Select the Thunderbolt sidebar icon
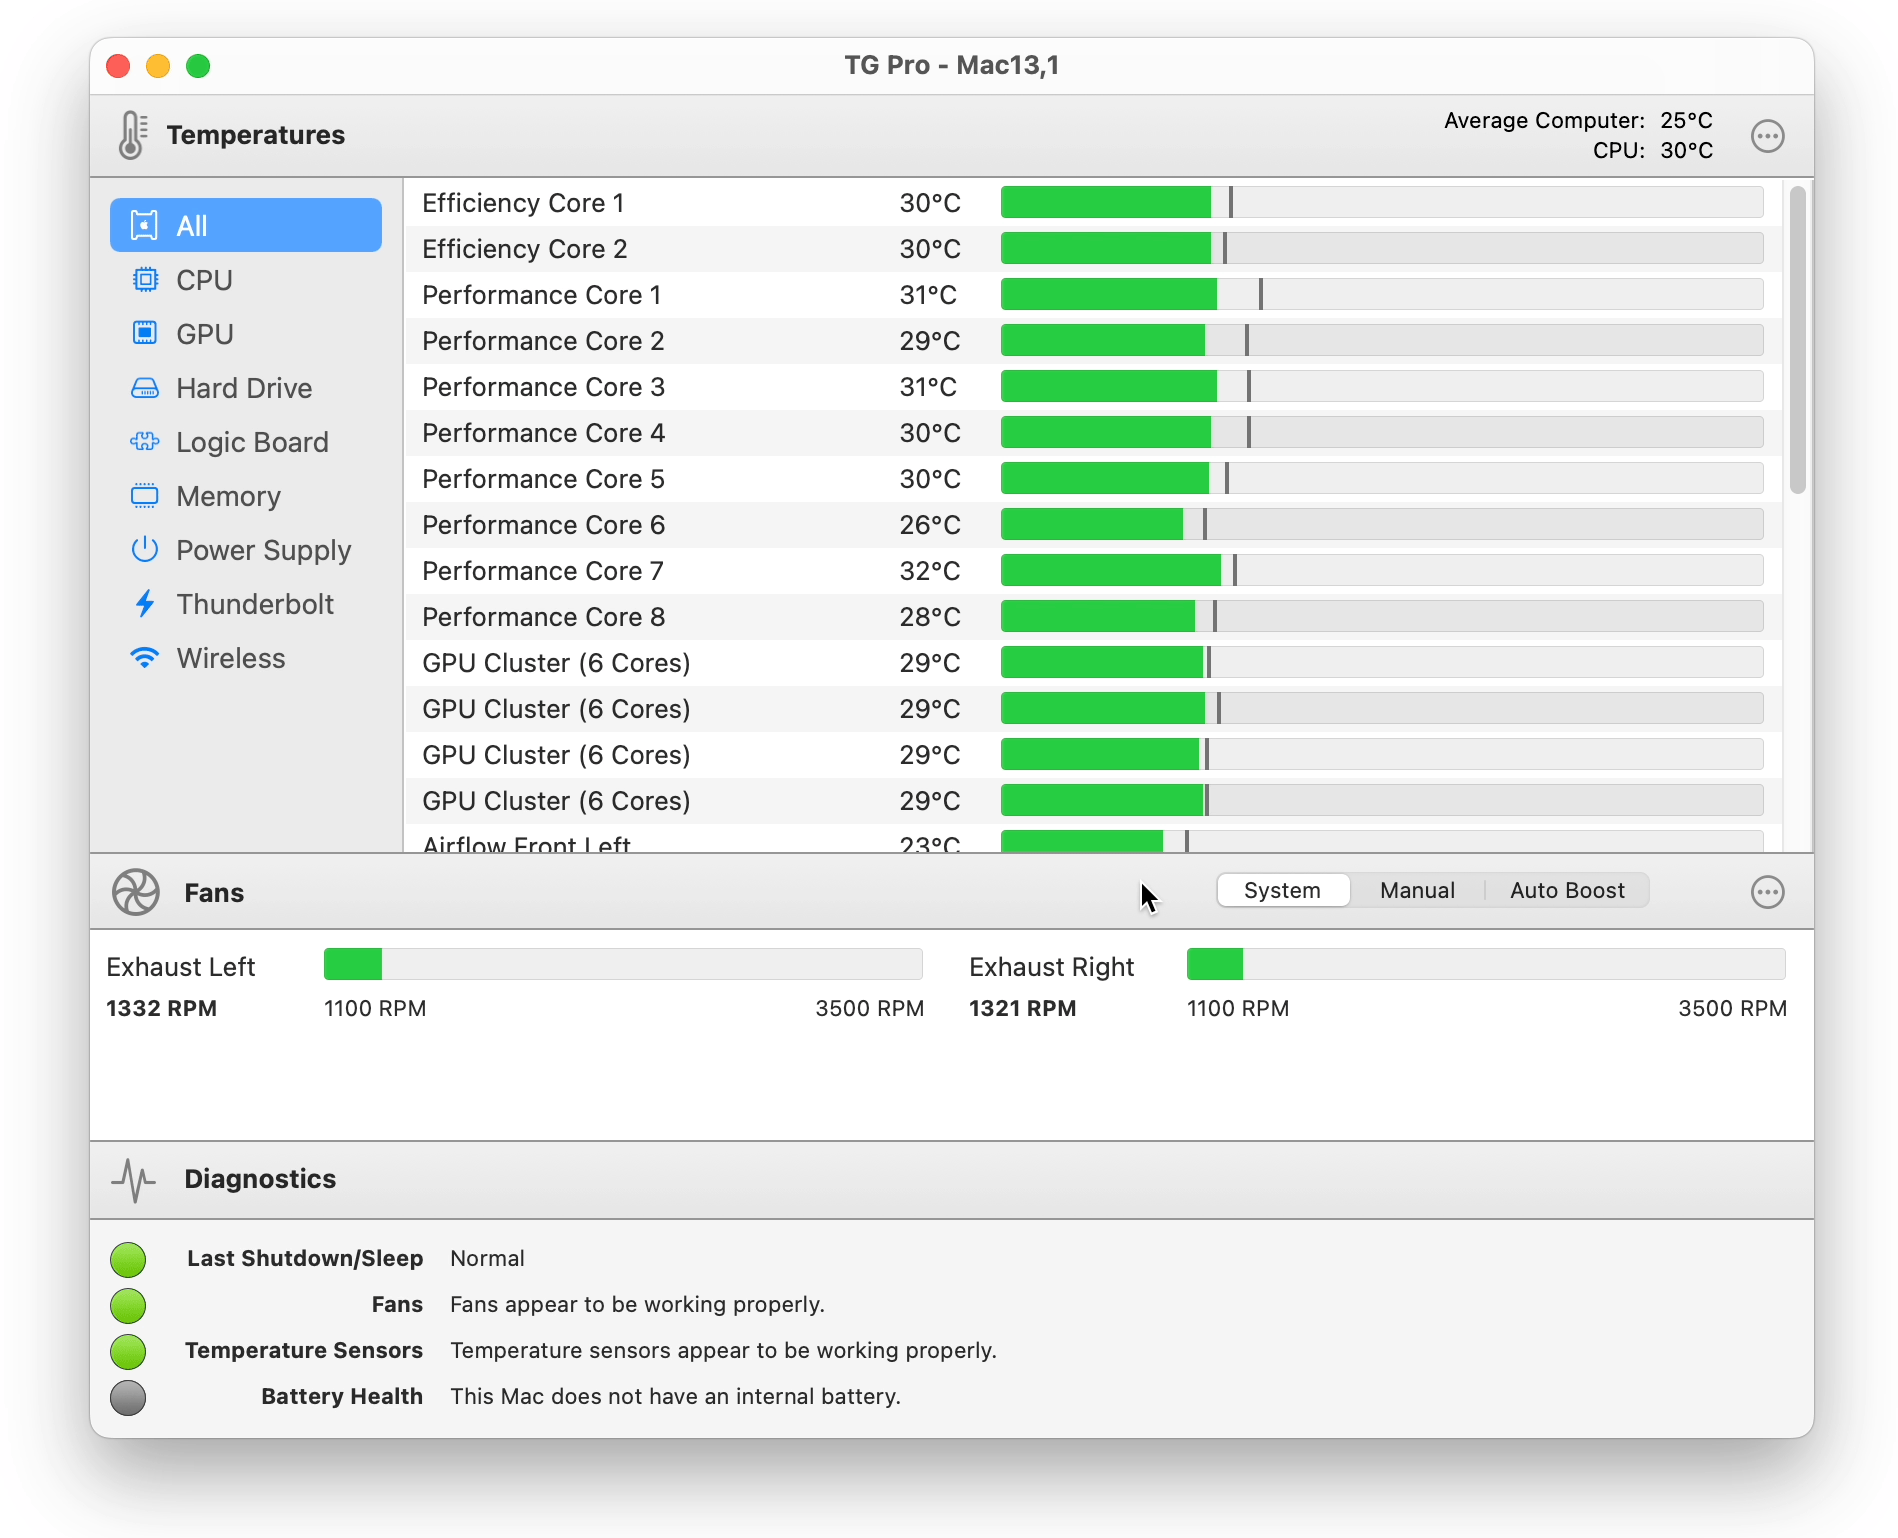1898x1538 pixels. coord(145,604)
